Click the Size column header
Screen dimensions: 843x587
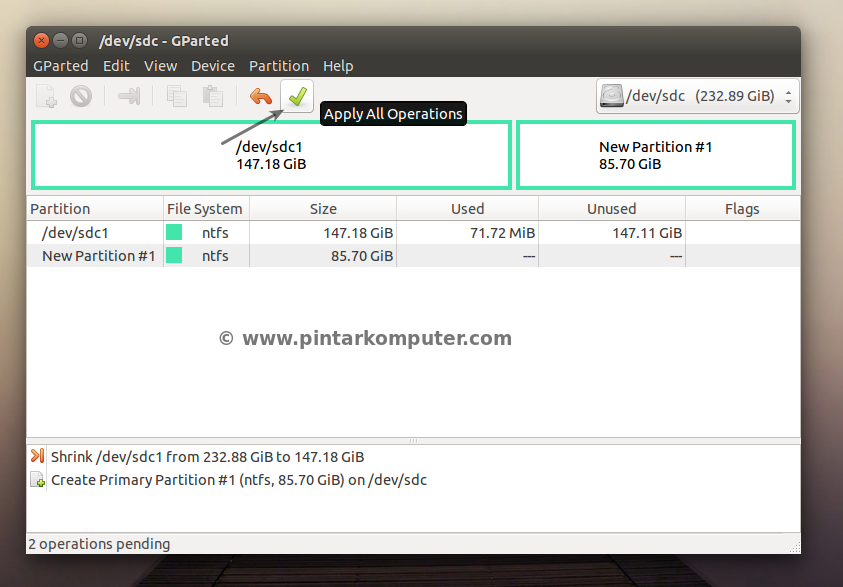(x=323, y=209)
